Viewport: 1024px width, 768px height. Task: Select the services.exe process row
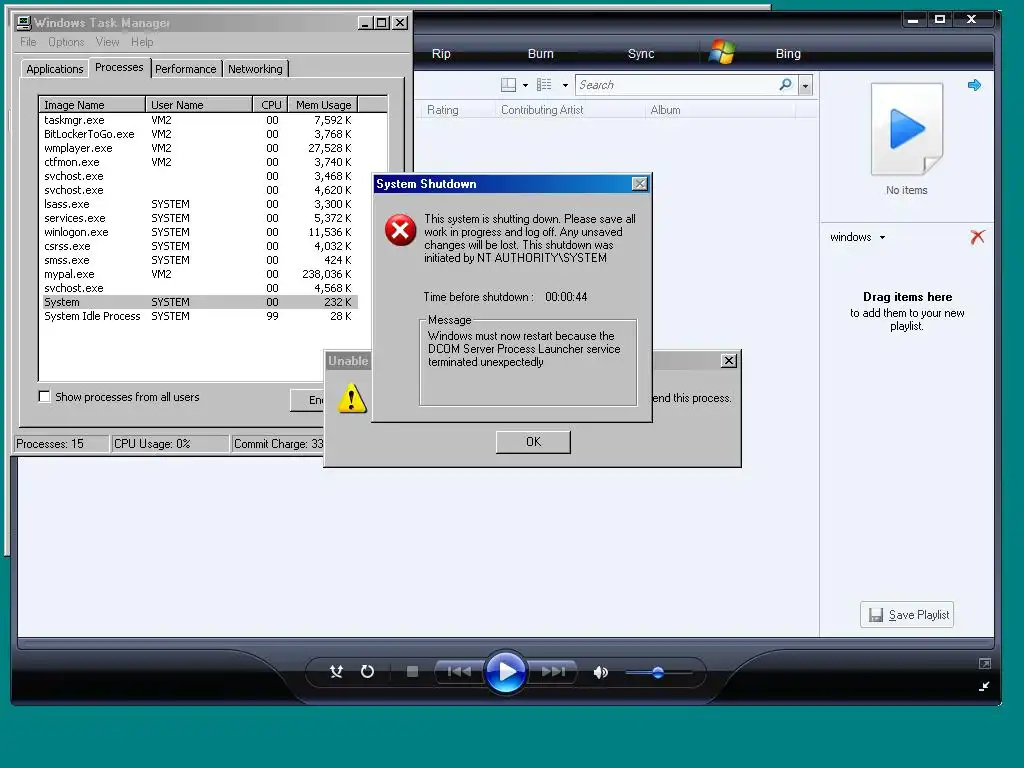199,218
